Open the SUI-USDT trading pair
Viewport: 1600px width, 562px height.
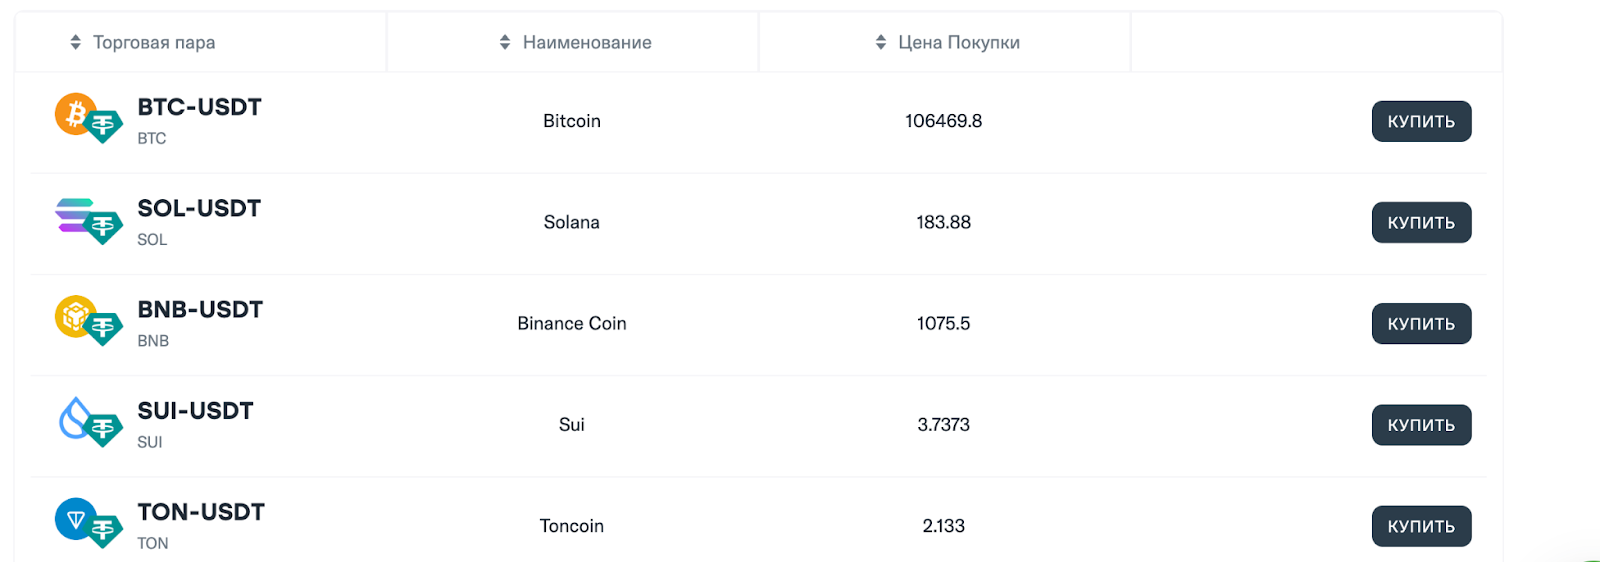195,411
